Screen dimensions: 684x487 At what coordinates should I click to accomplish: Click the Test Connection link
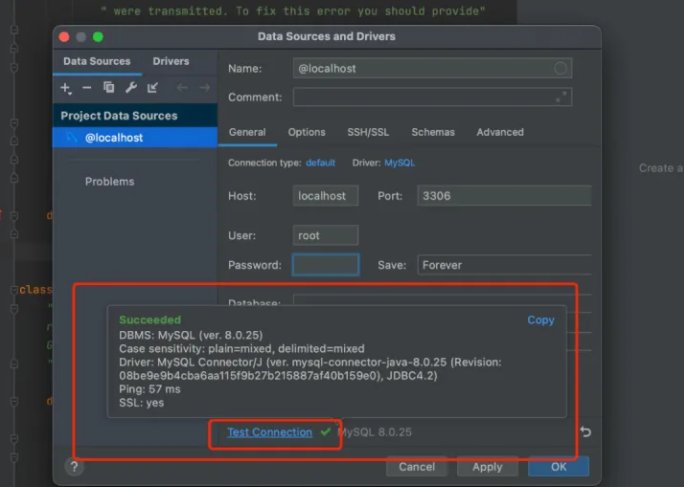[x=270, y=432]
